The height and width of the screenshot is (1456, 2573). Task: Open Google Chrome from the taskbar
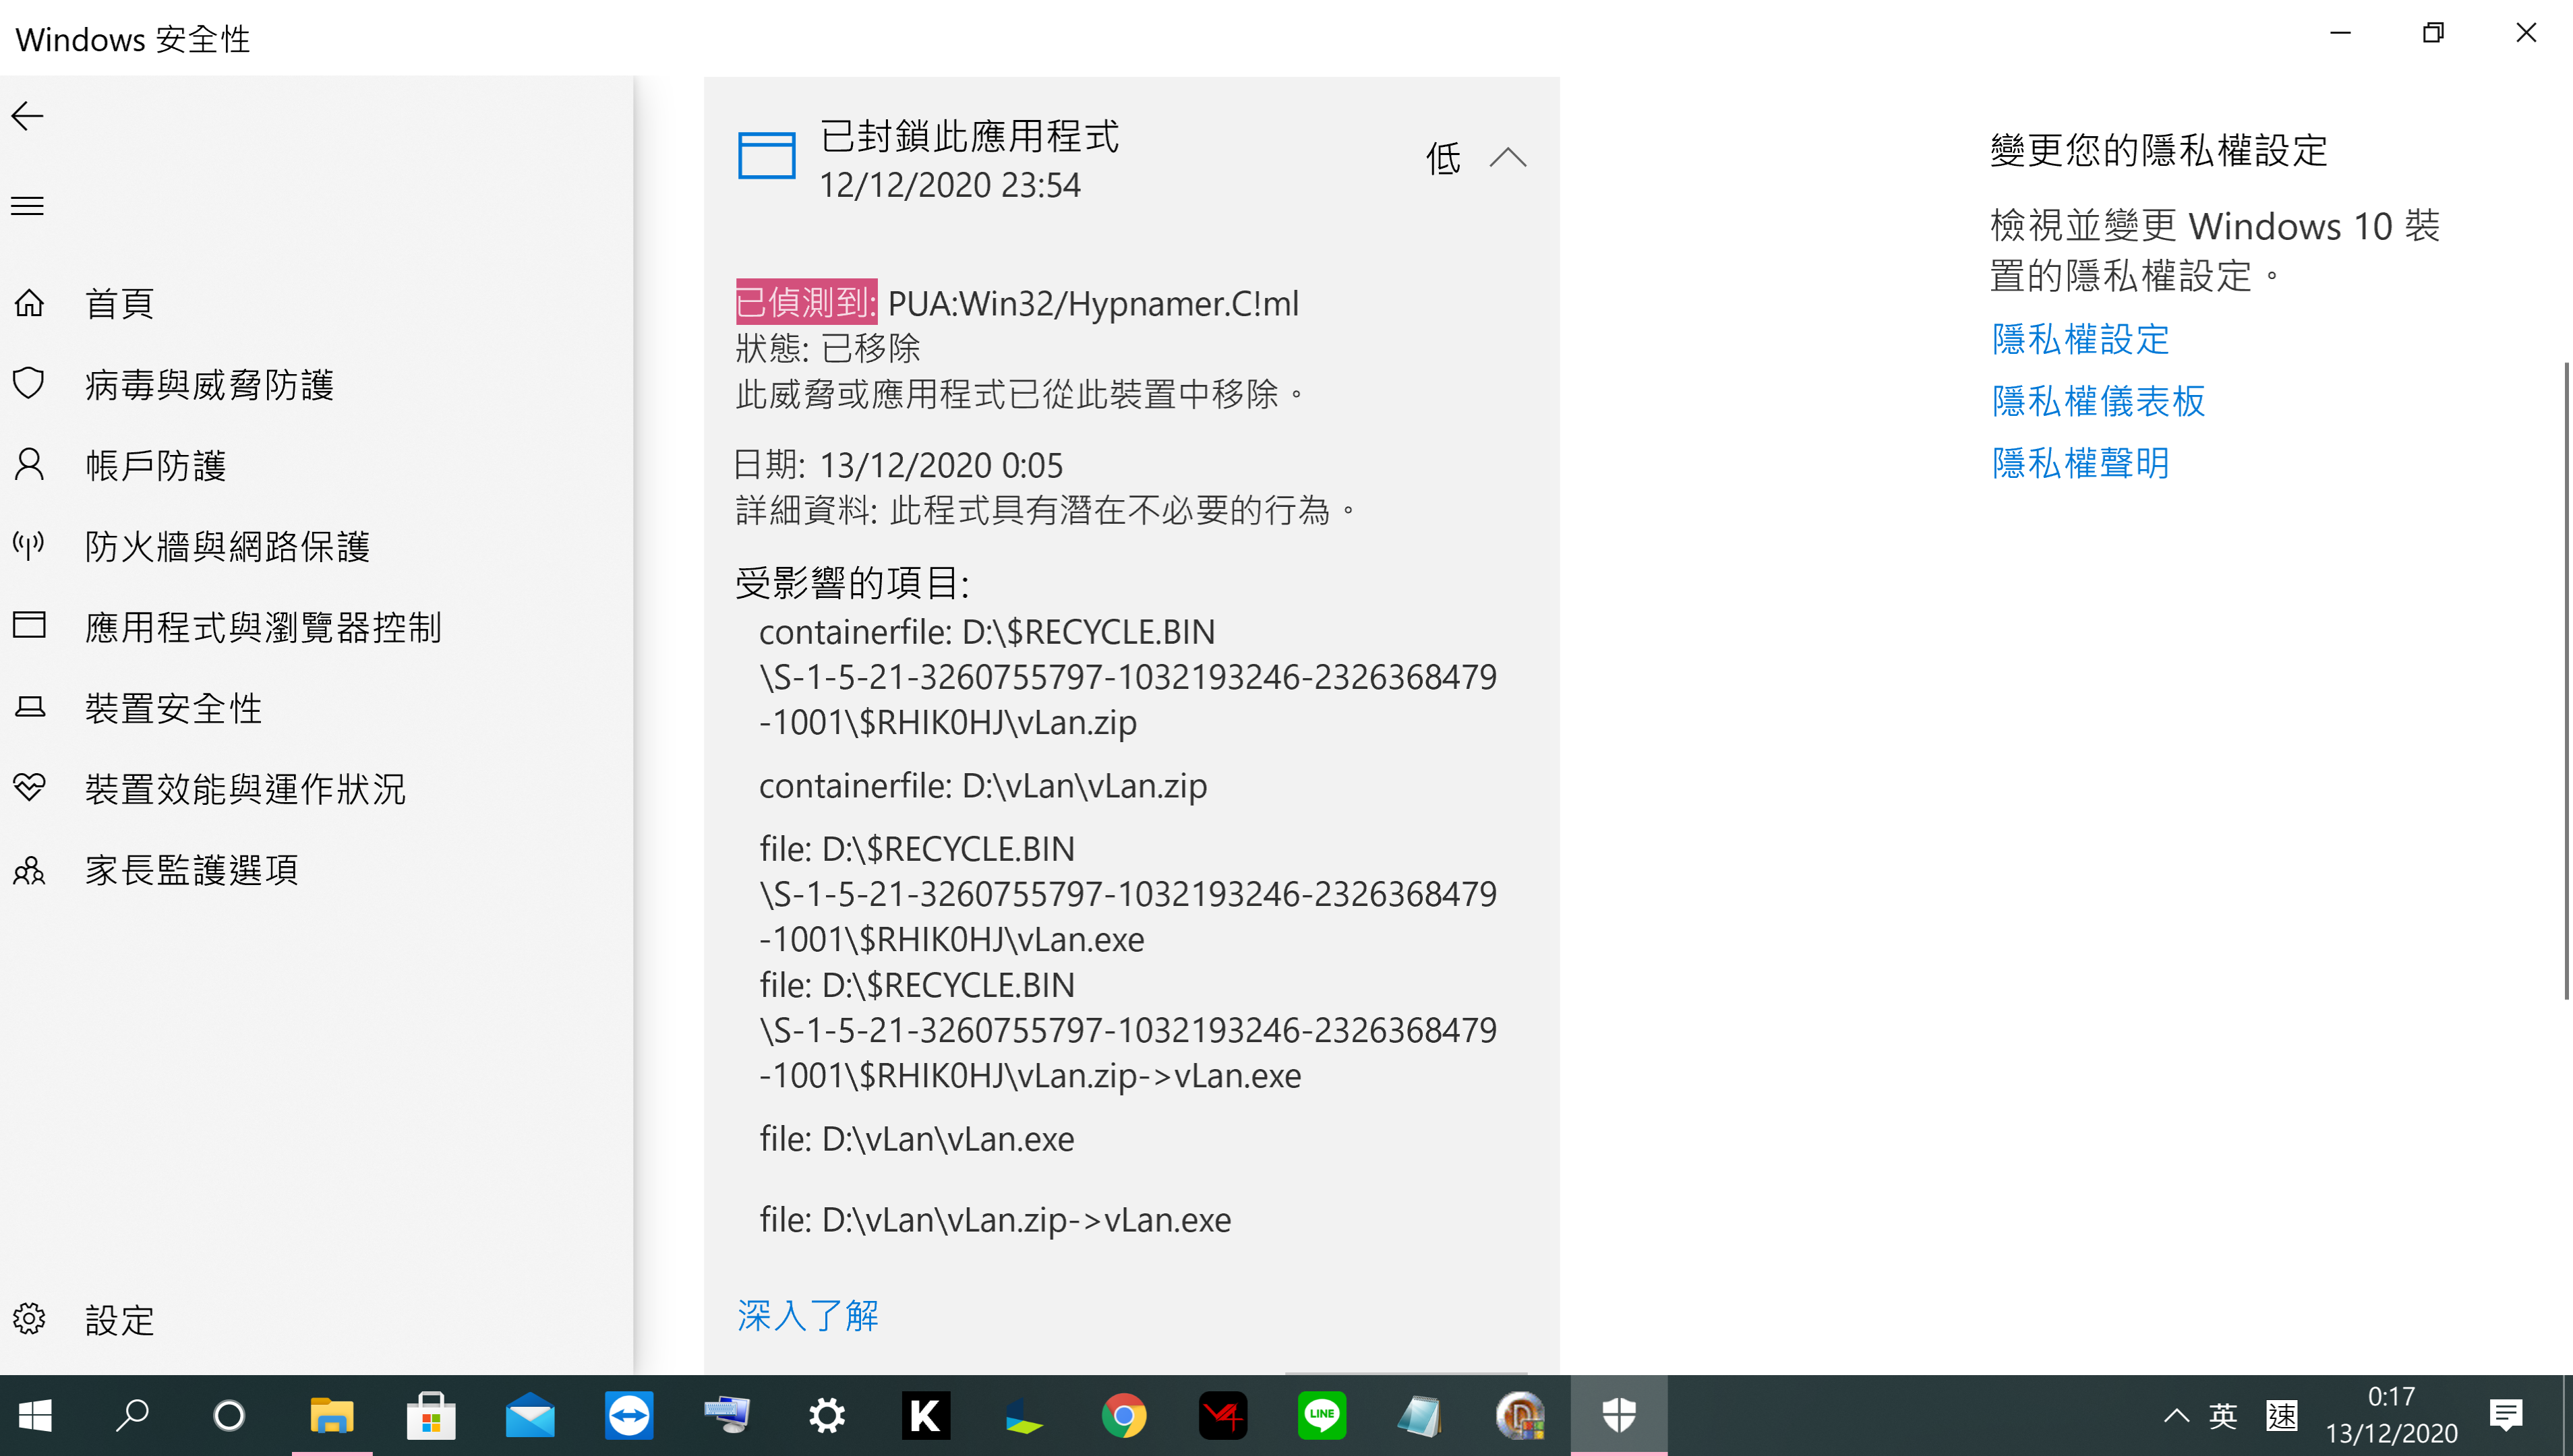click(1123, 1415)
